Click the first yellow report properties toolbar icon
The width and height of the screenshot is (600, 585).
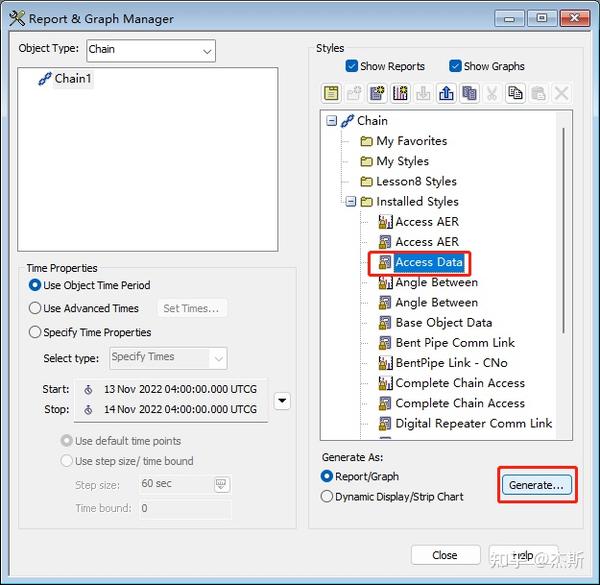pos(331,93)
